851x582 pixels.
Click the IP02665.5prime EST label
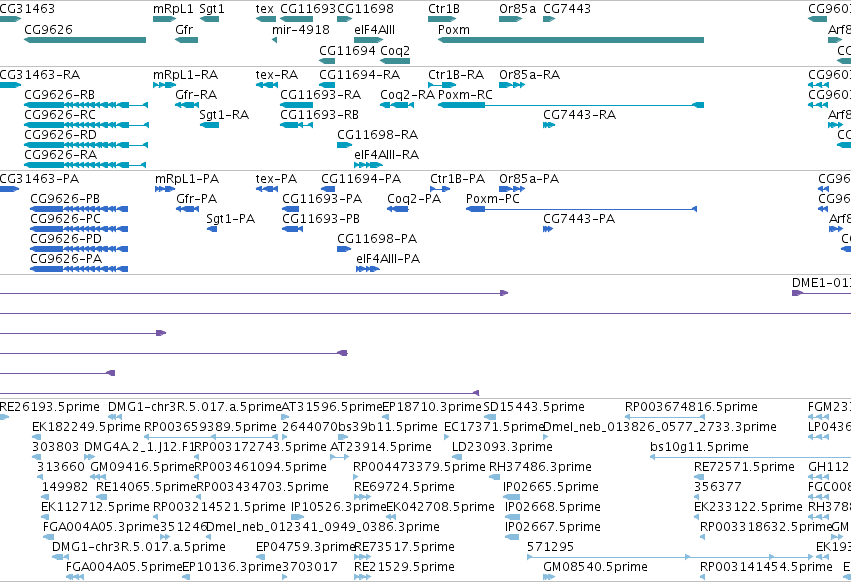click(x=551, y=487)
